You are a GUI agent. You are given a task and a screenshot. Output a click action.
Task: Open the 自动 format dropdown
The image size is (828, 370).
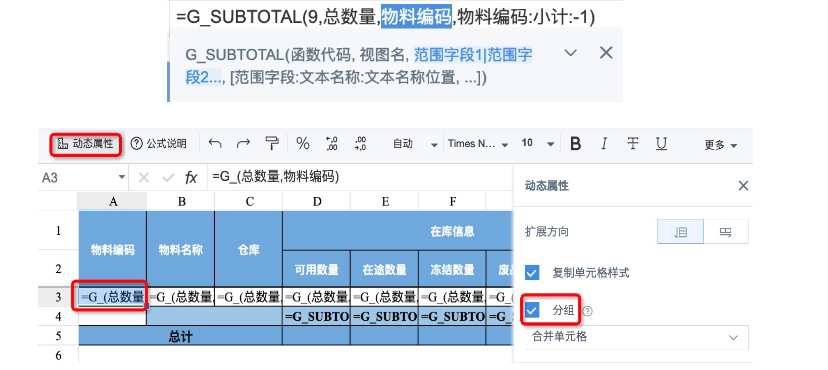416,144
